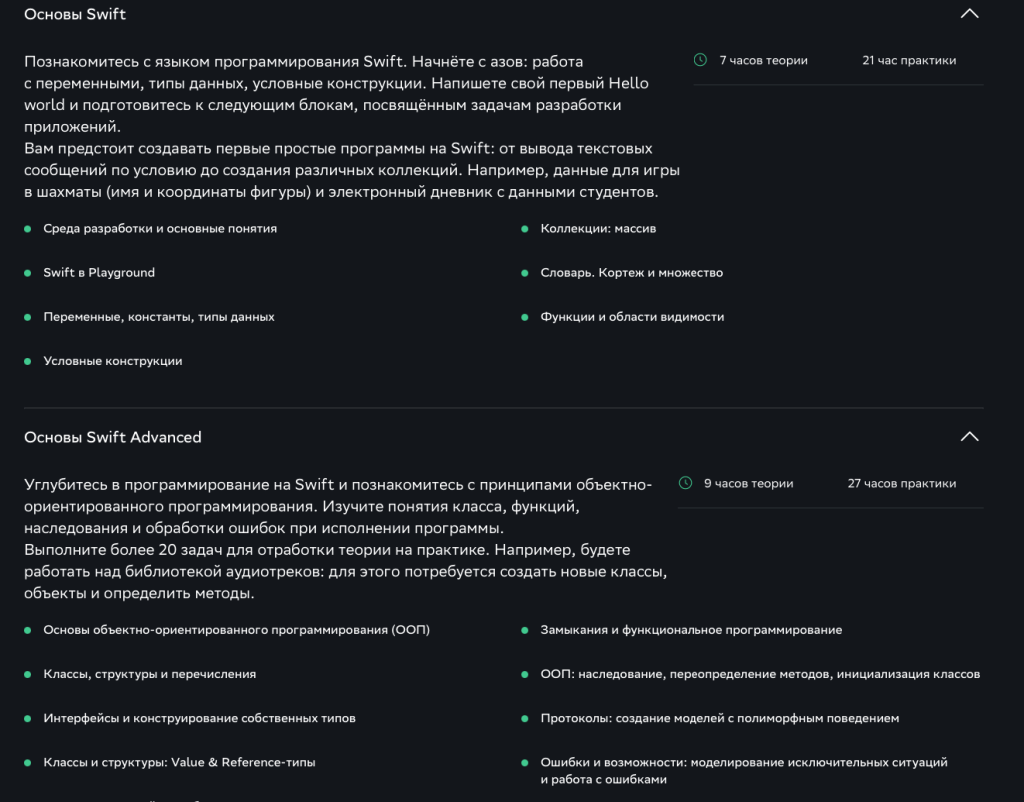Click green bullet beside Функции и области видимости
1024x802 pixels.
(525, 317)
